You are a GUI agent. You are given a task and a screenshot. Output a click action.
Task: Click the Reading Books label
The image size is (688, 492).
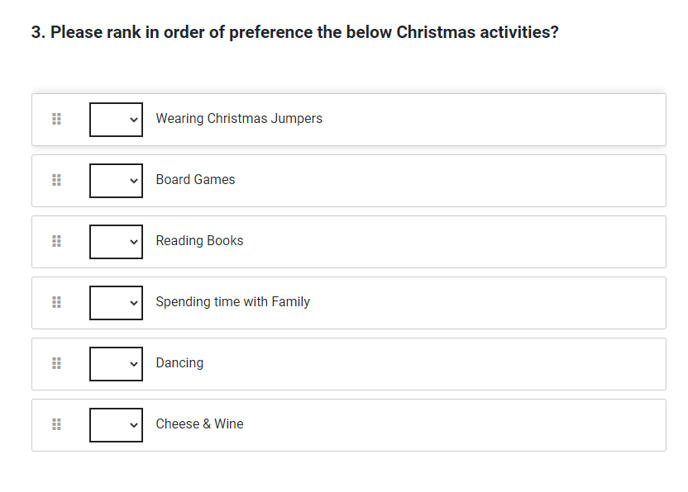click(x=199, y=241)
